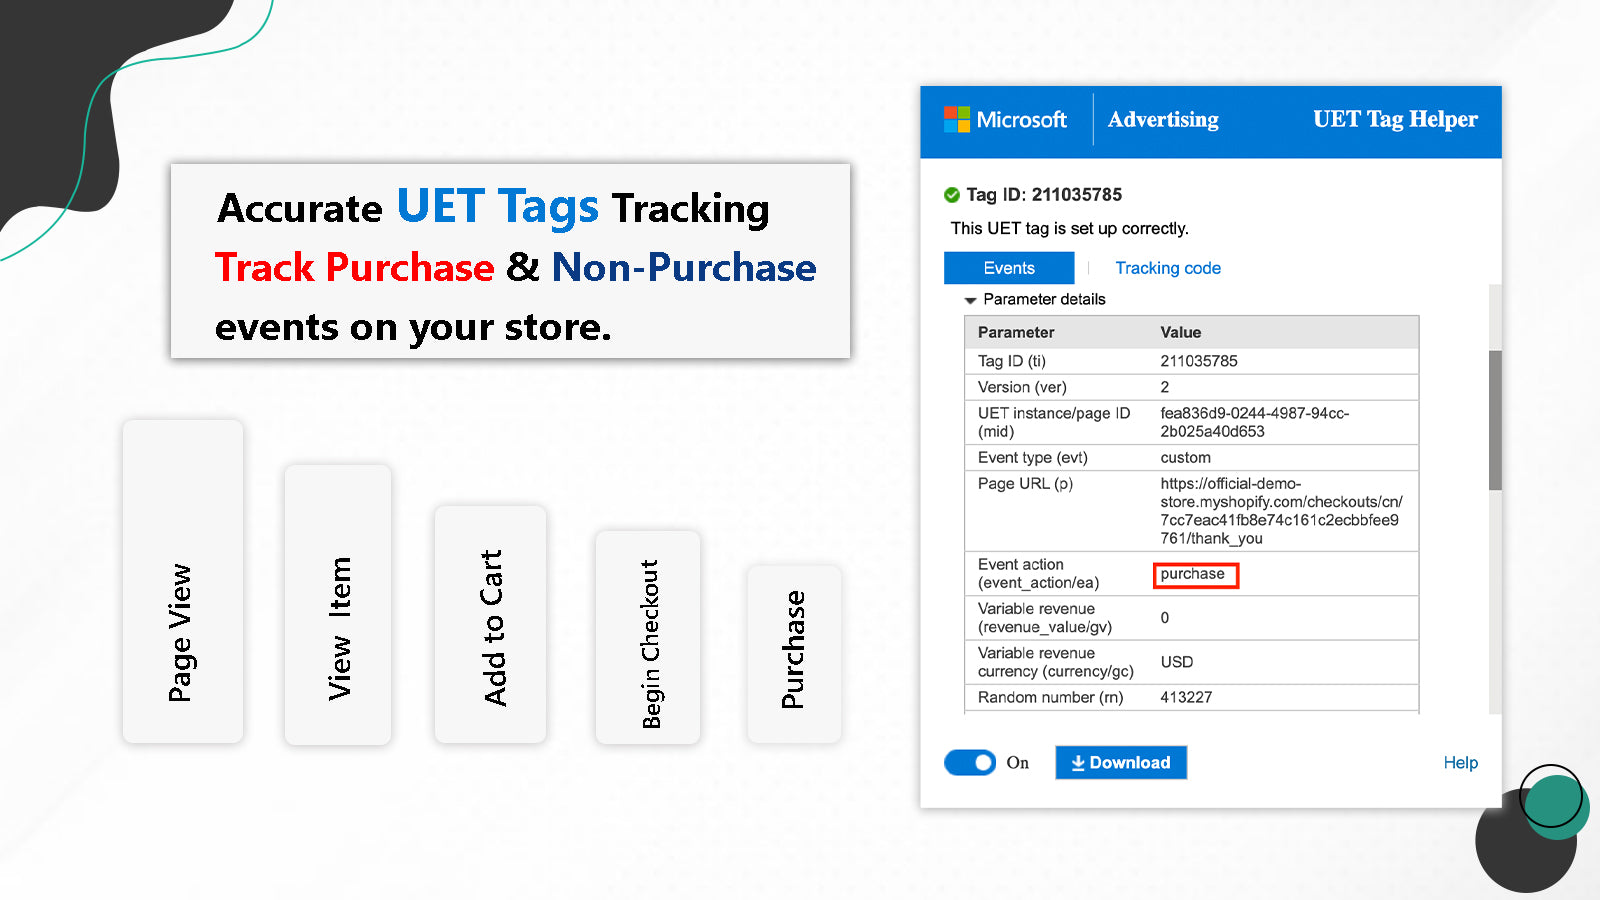The height and width of the screenshot is (900, 1600).
Task: Click the green checkmark beside Tag ID
Action: tap(950, 195)
